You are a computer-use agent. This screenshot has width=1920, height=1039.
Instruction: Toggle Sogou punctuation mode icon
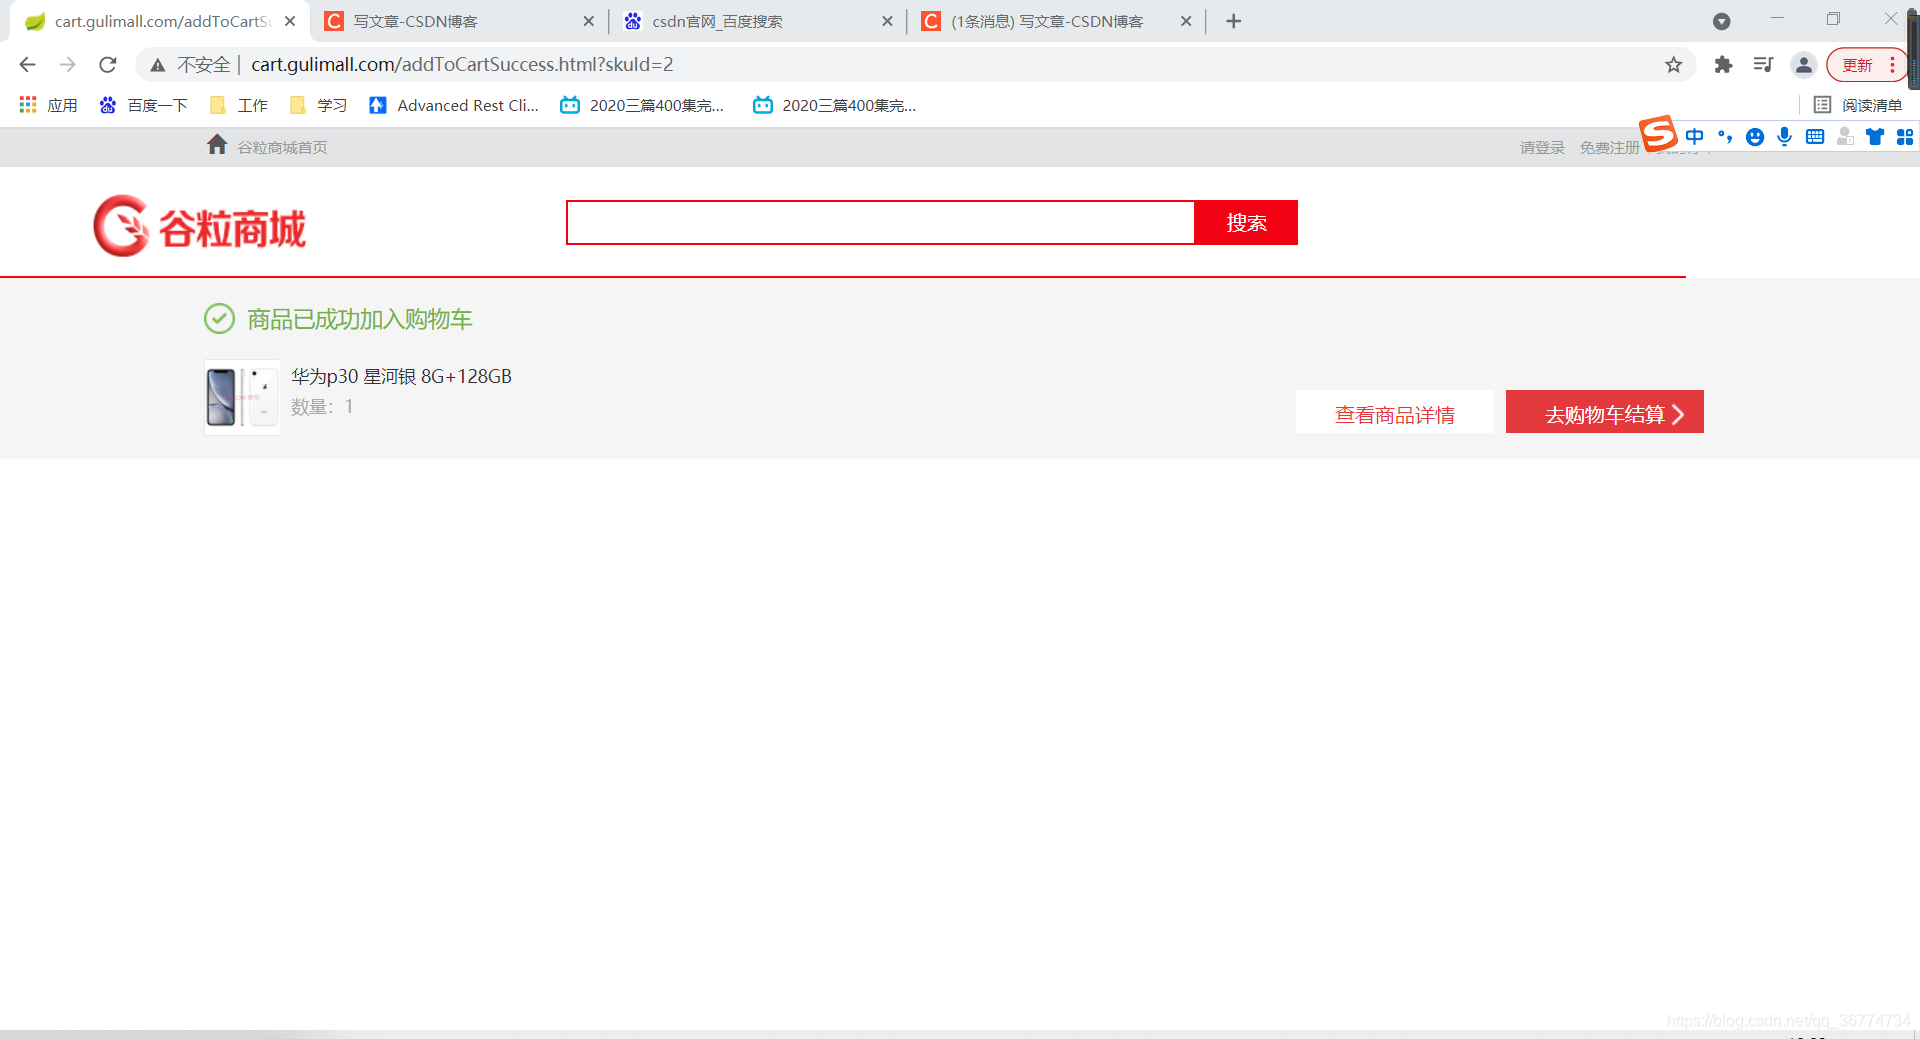tap(1725, 137)
